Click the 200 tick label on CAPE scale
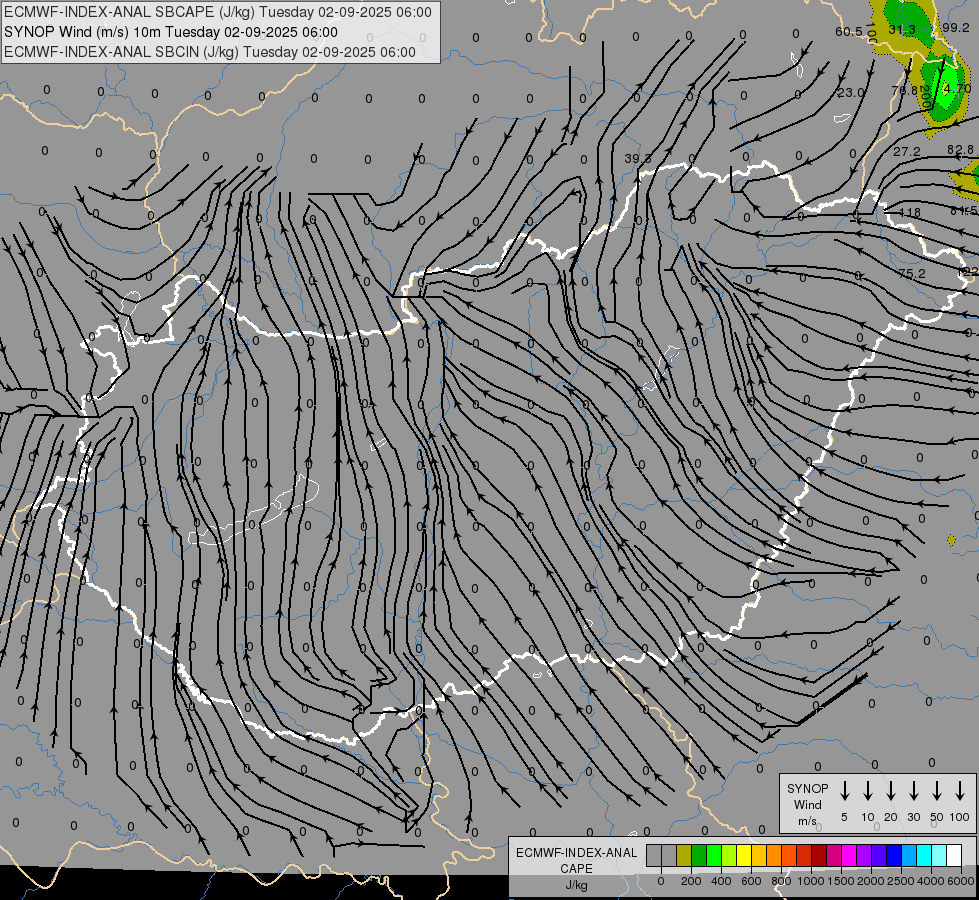The image size is (979, 900). tap(691, 881)
